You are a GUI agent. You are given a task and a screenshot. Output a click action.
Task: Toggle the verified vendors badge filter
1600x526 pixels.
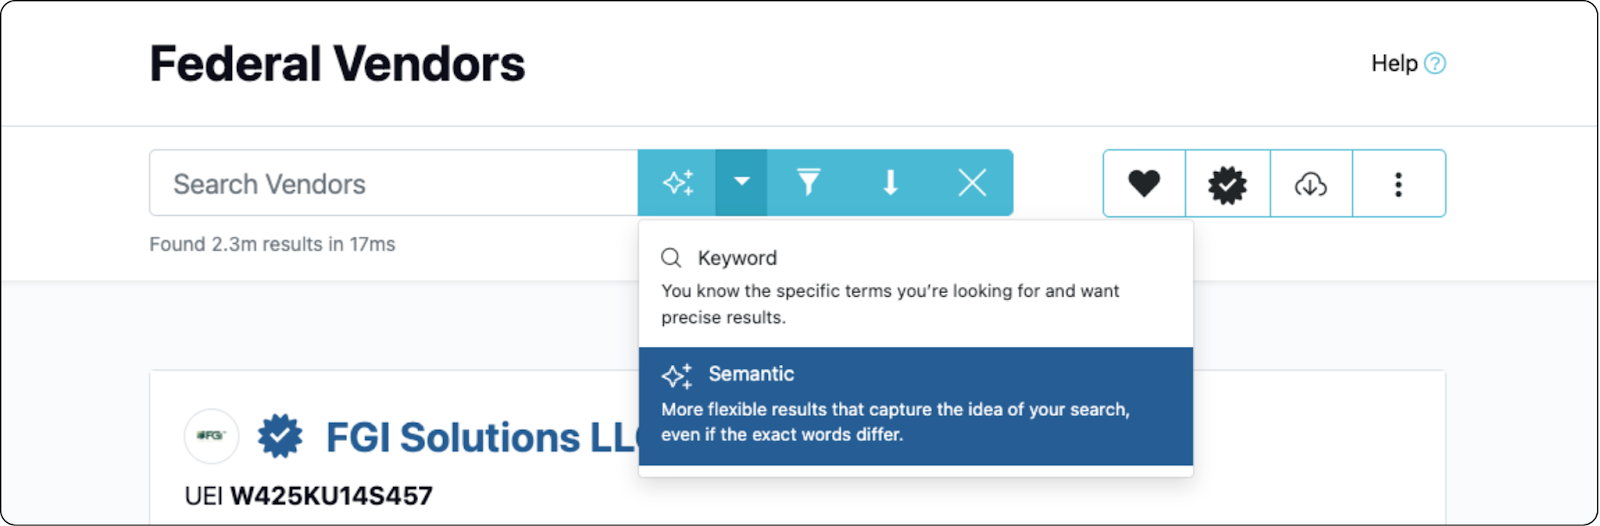(1227, 184)
